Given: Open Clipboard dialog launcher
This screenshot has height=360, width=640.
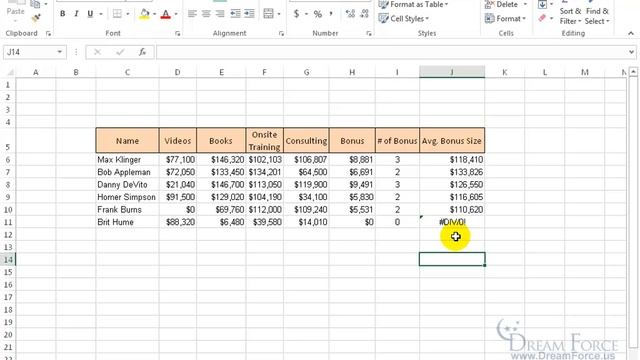Looking at the screenshot, I should pos(49,33).
